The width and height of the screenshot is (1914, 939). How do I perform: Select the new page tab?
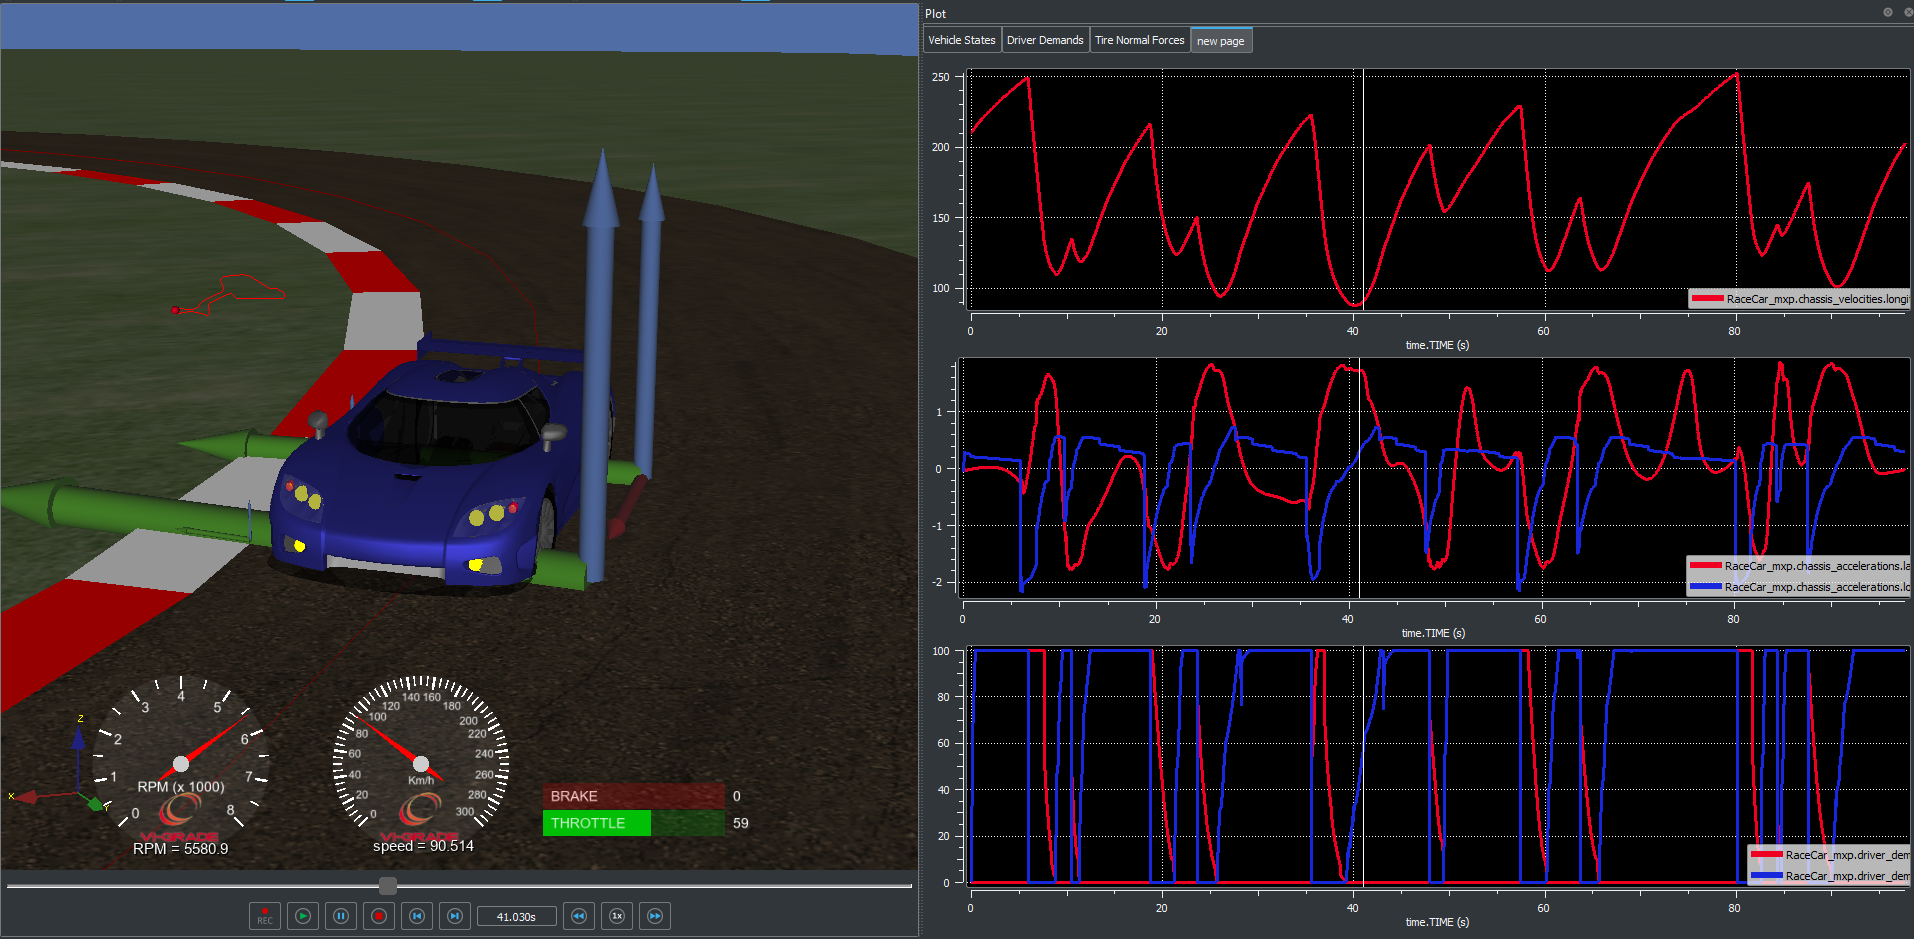point(1220,41)
